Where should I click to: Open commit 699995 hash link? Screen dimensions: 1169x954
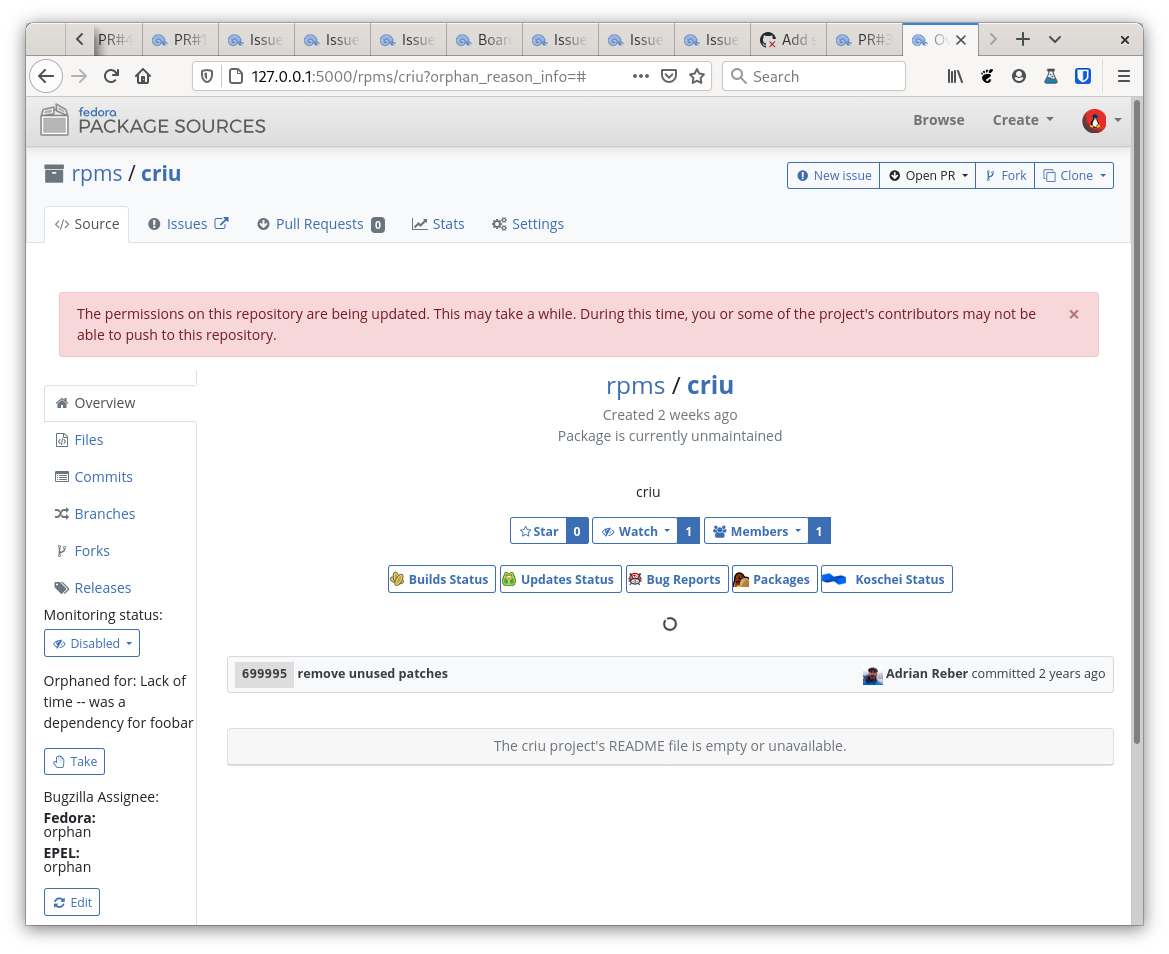click(264, 674)
